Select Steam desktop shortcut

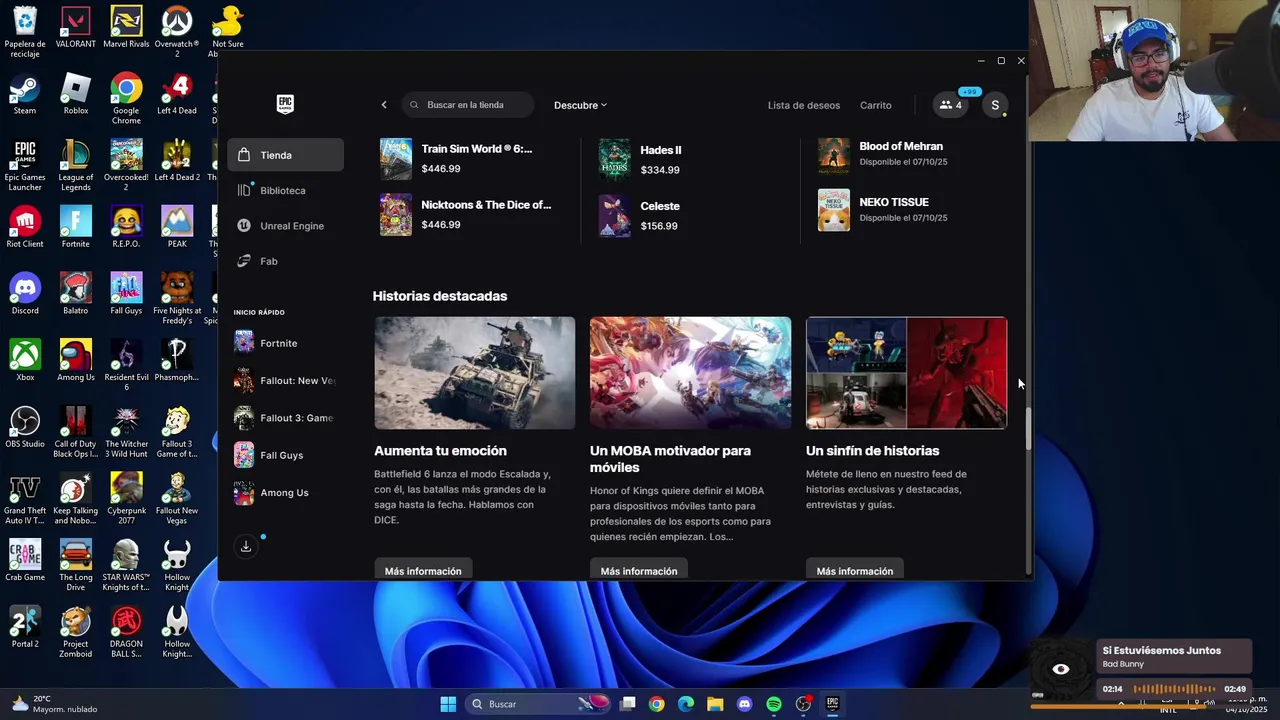(x=25, y=95)
